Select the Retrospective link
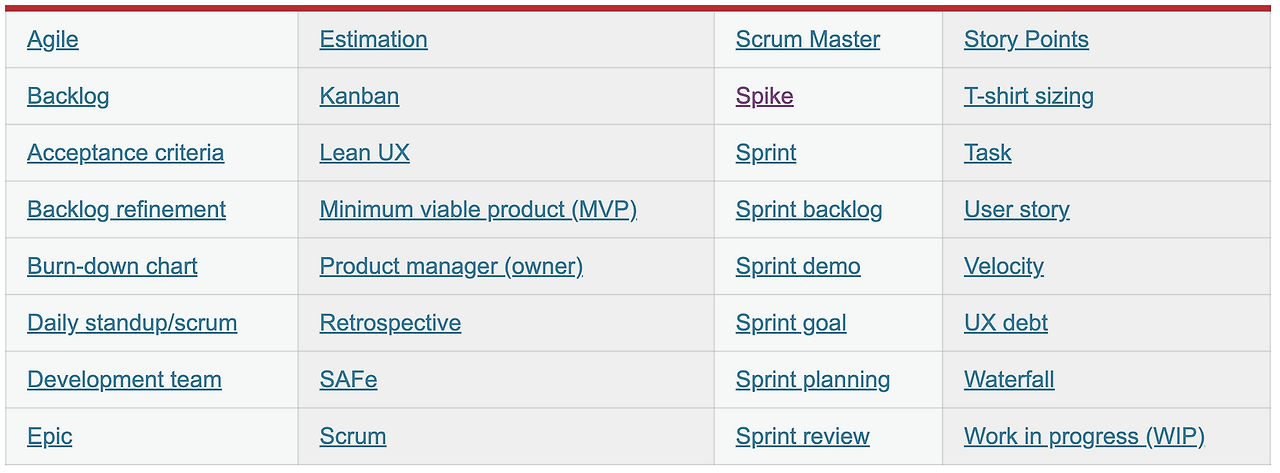 coord(390,324)
